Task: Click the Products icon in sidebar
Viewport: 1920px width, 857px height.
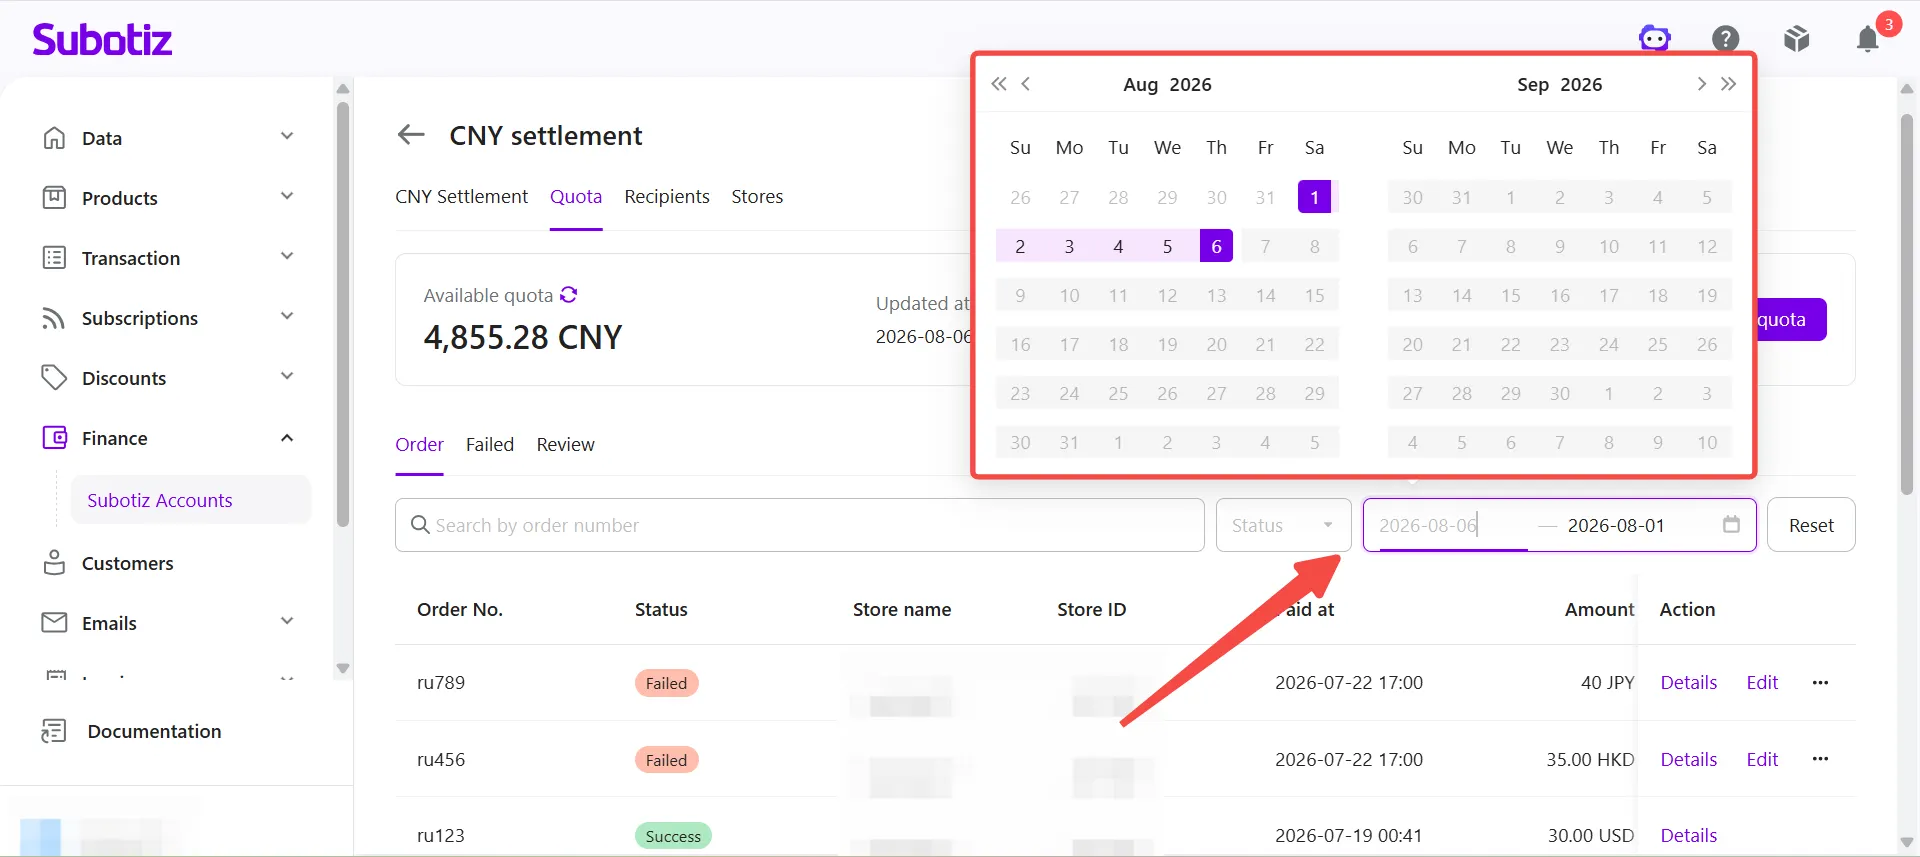Action: click(54, 197)
